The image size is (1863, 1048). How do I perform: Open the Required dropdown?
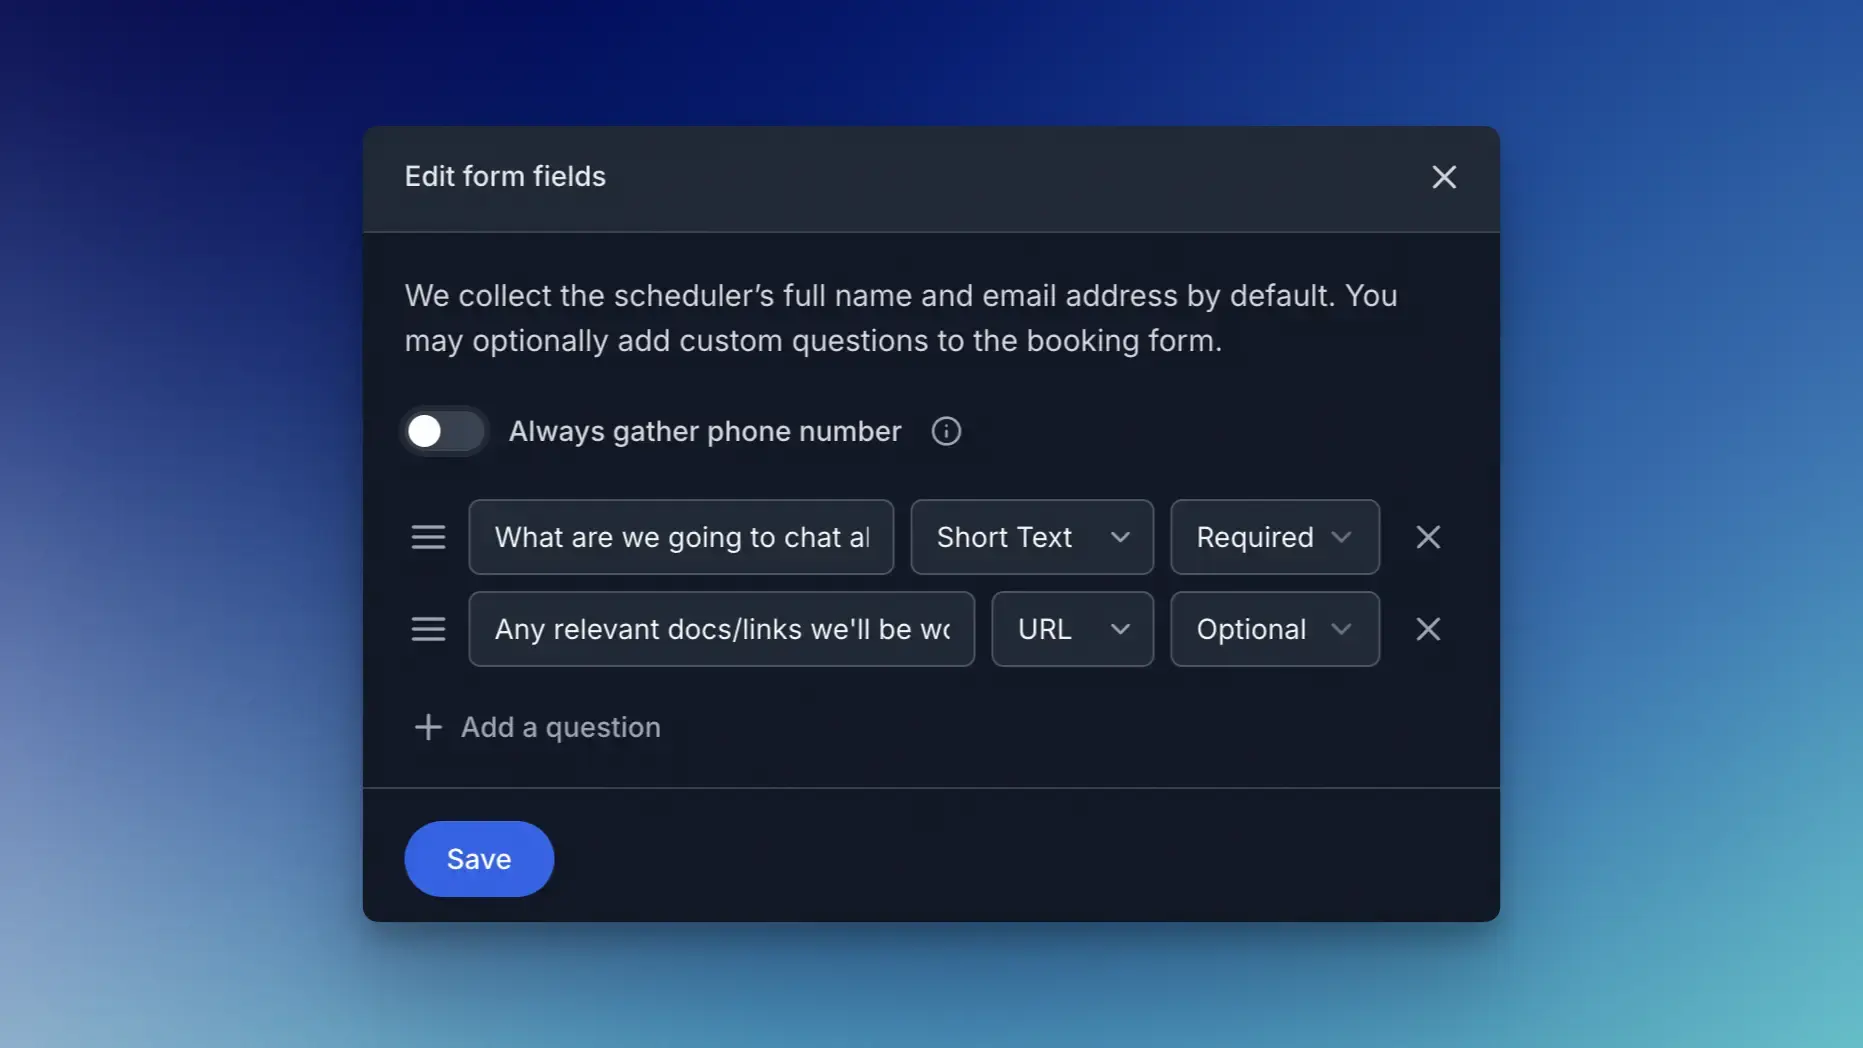pos(1275,537)
